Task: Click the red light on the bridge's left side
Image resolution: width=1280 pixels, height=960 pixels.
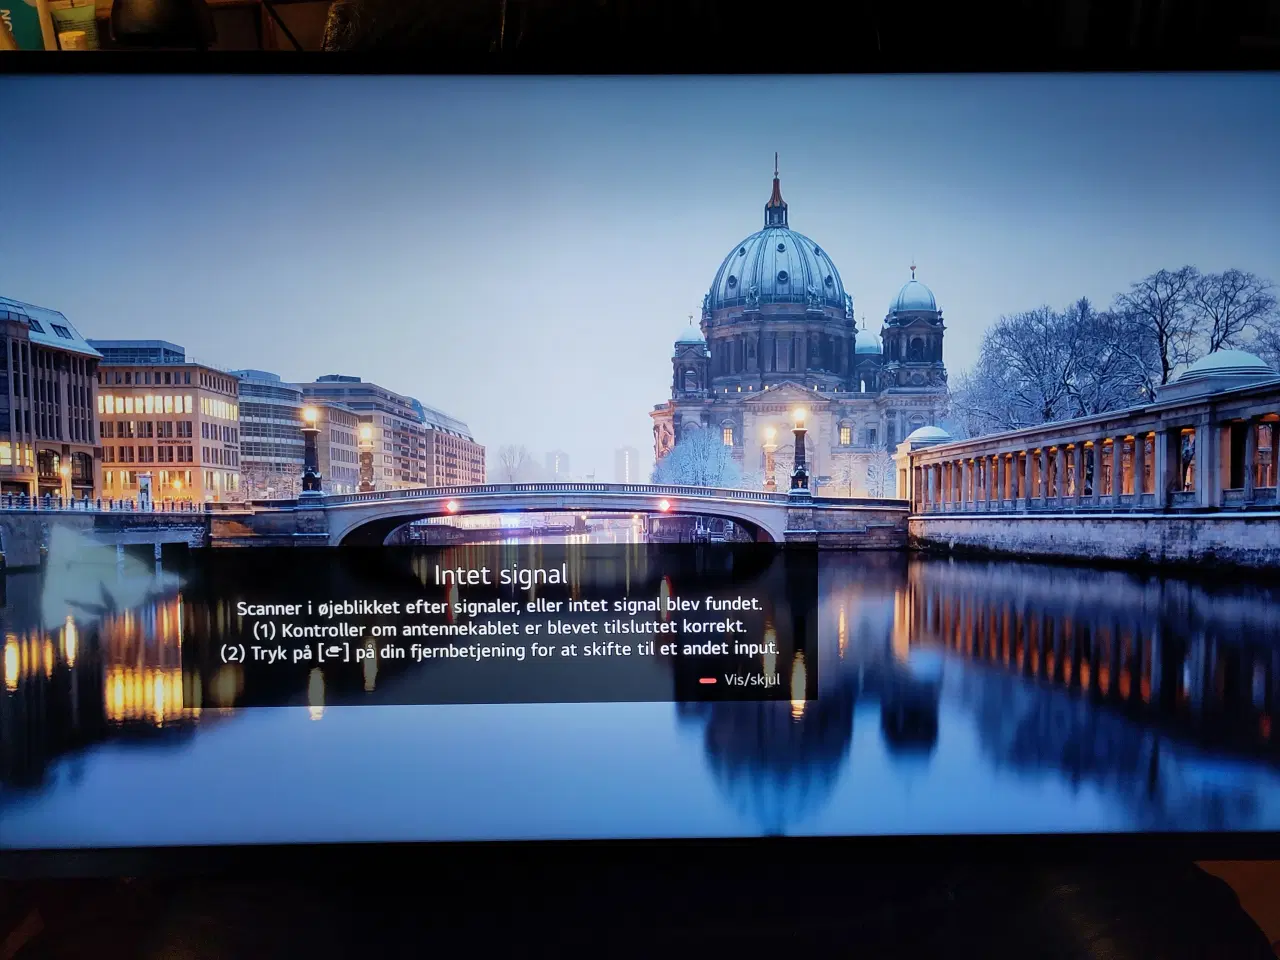Action: (451, 507)
